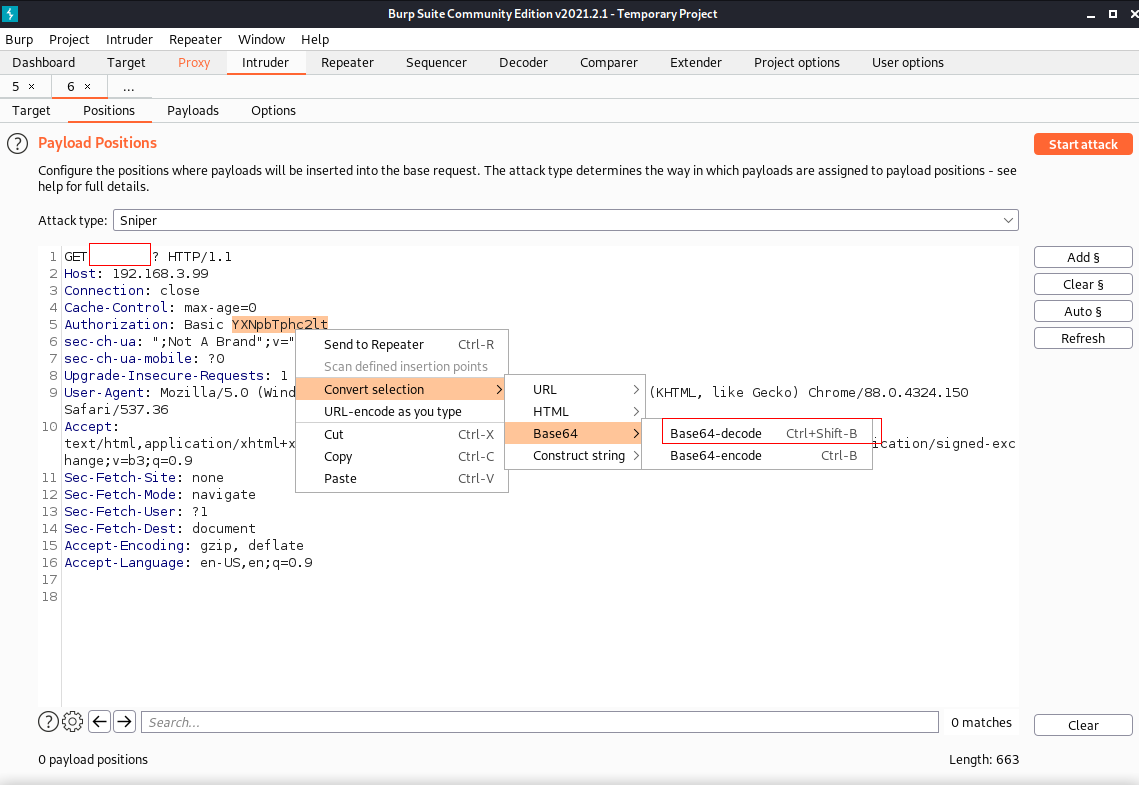Click the Accept-Language header line

click(x=188, y=563)
